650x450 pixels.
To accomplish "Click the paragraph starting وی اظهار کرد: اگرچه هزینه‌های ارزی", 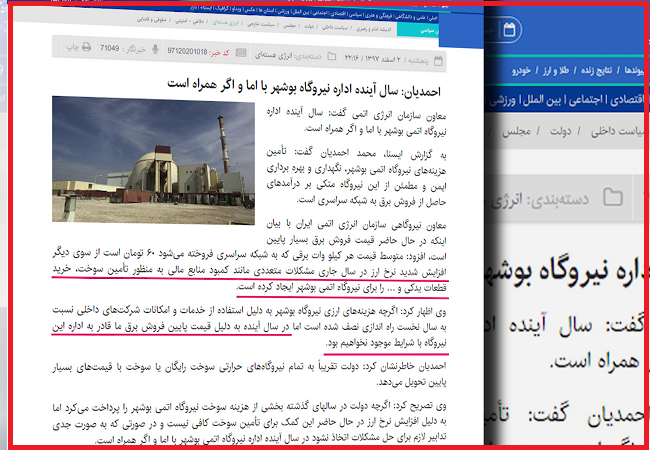I will click(250, 327).
